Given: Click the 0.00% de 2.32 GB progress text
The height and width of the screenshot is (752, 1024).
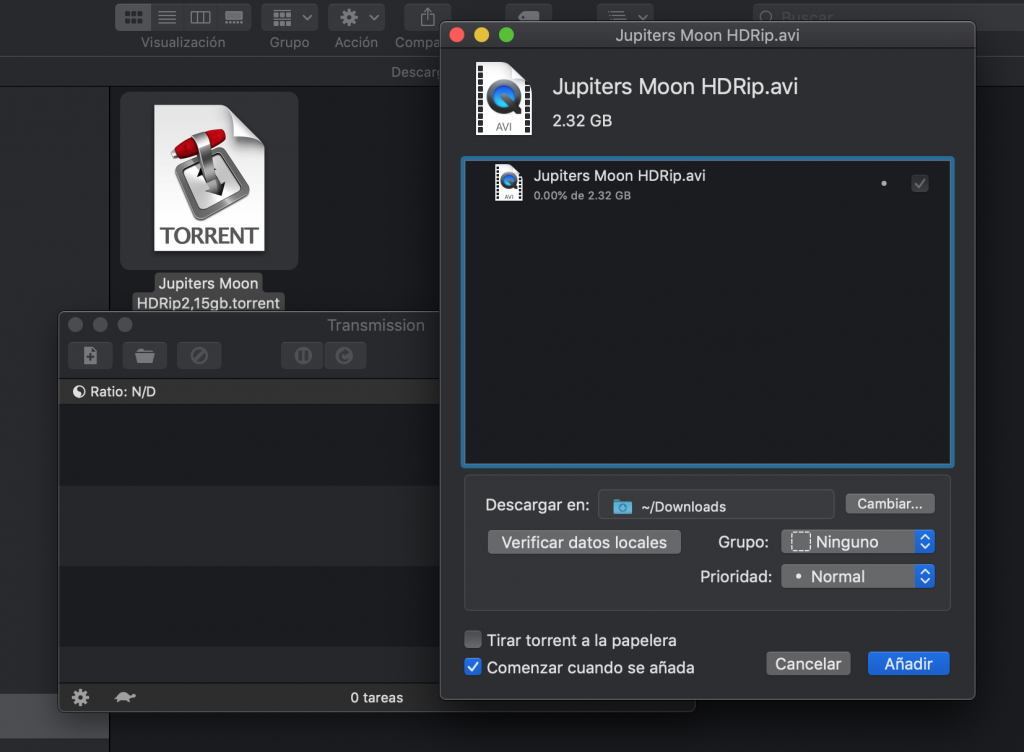Looking at the screenshot, I should tap(582, 196).
